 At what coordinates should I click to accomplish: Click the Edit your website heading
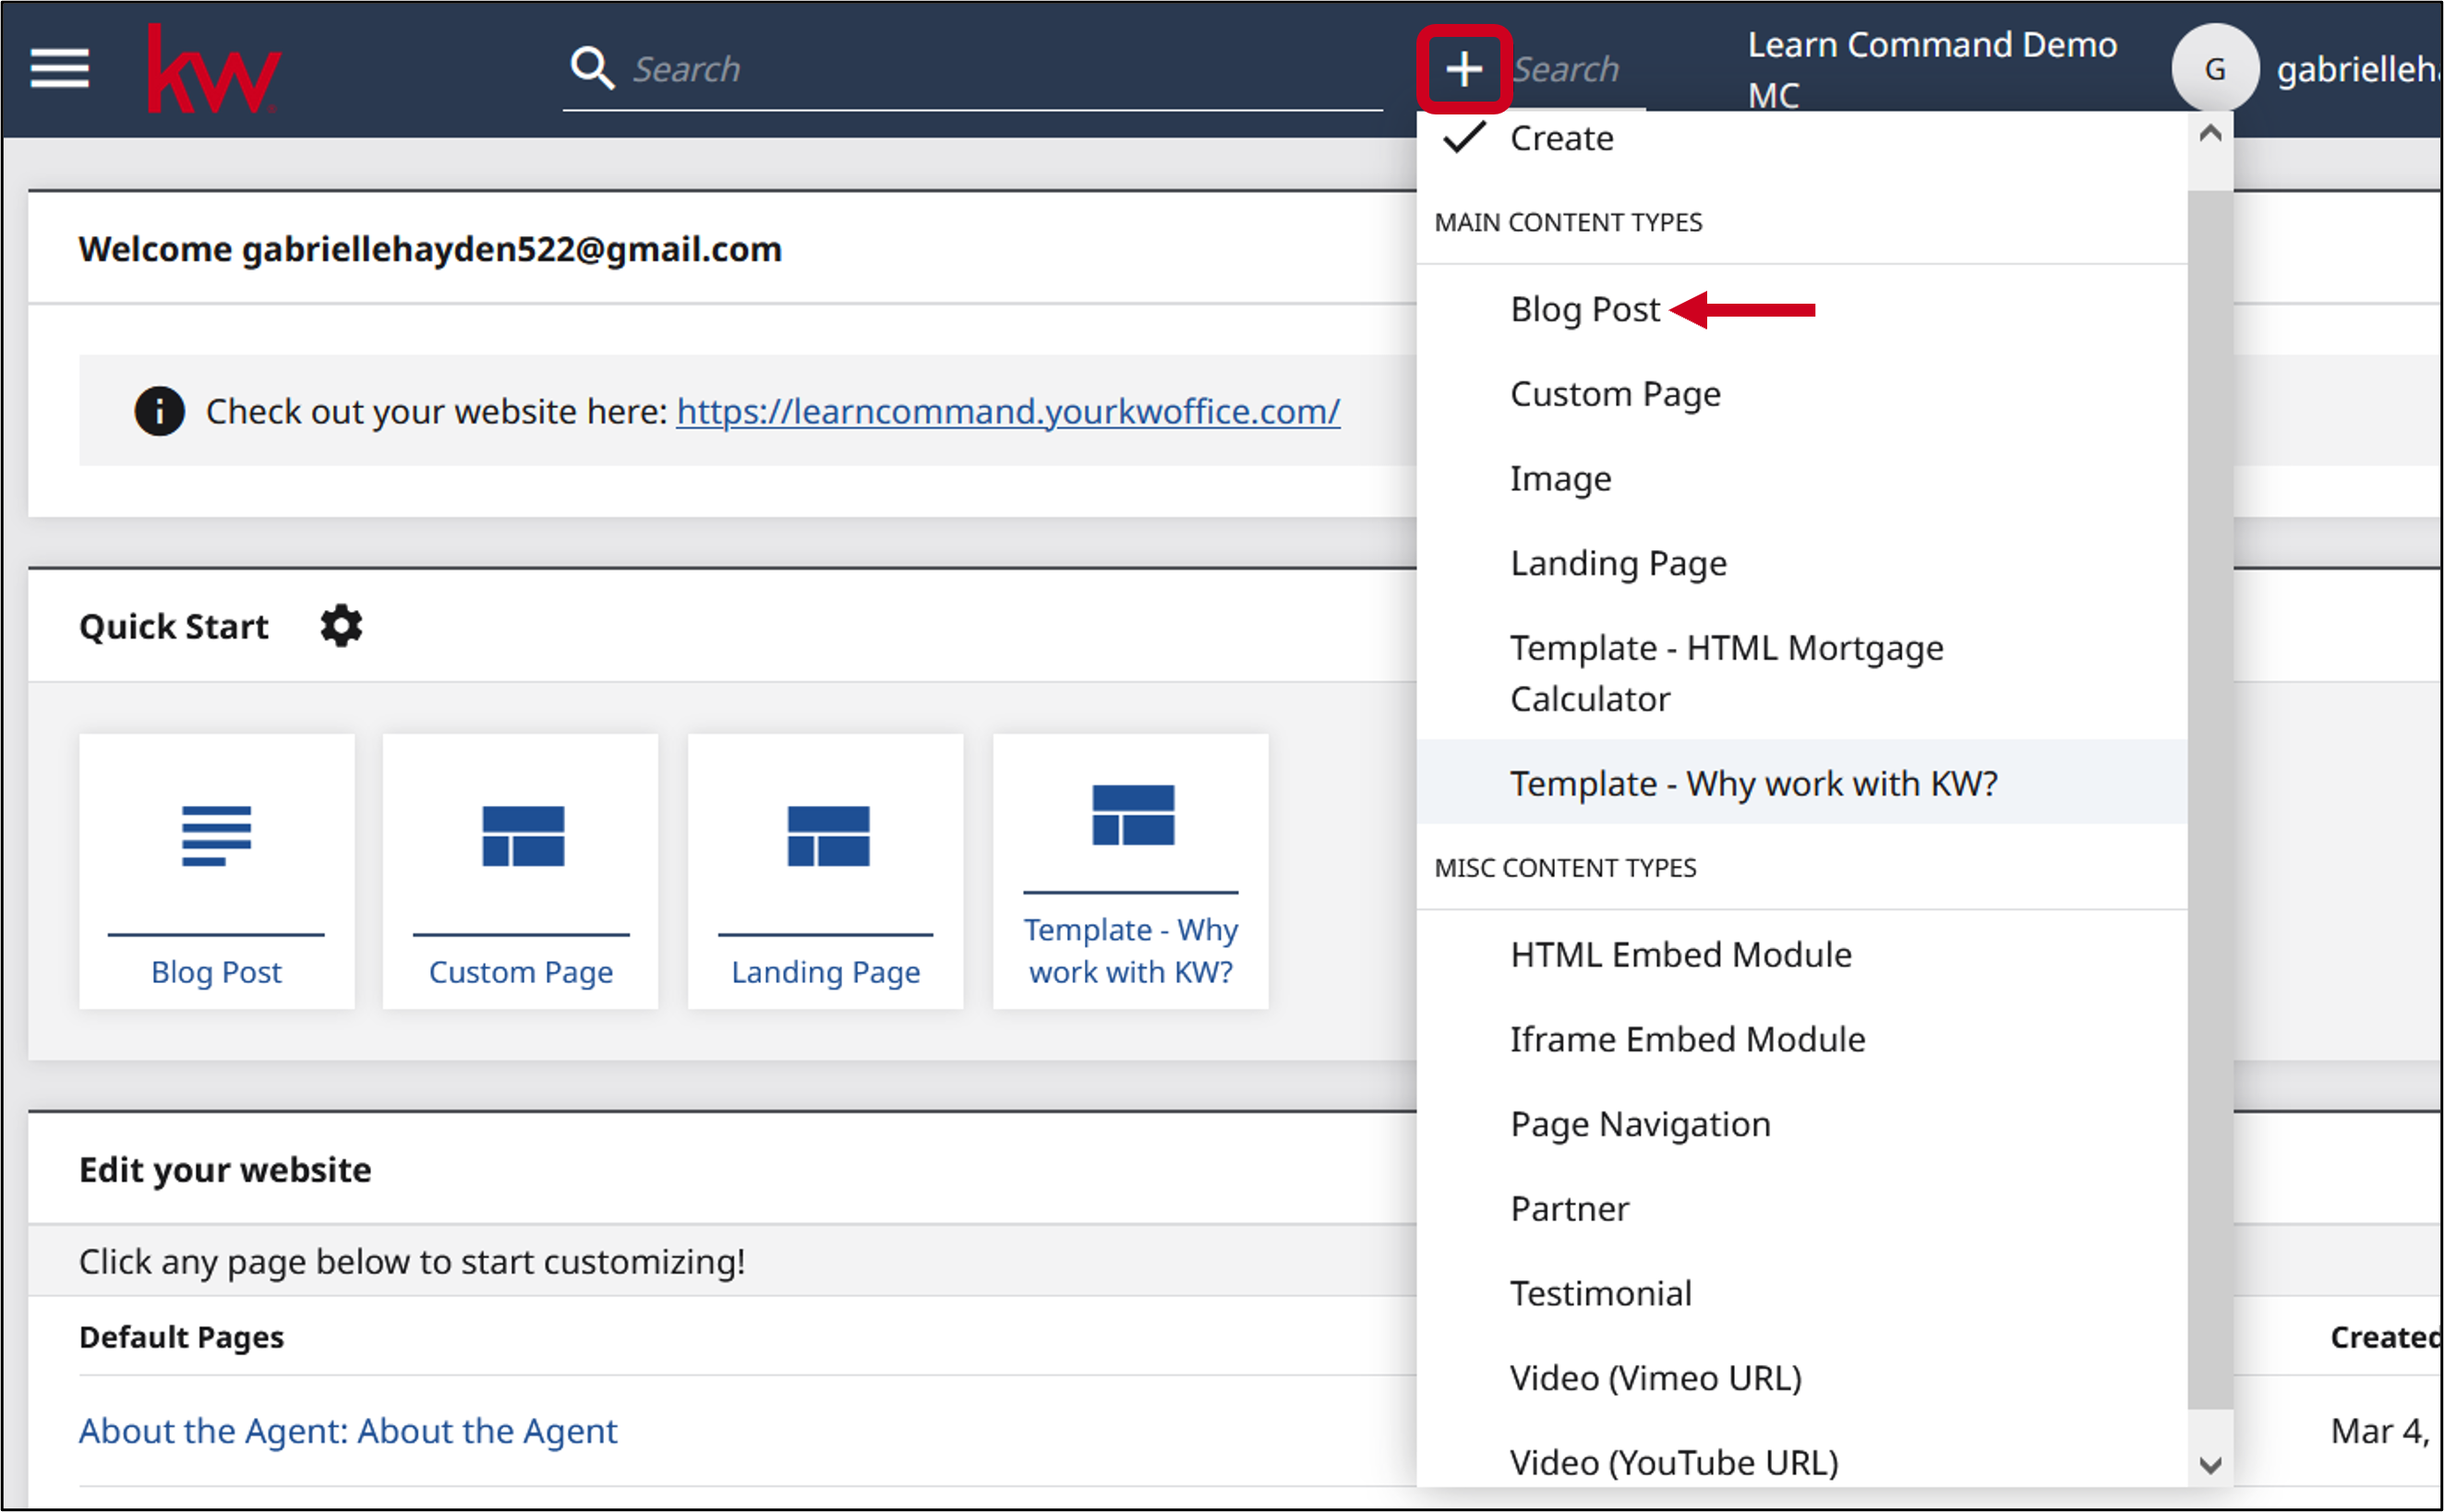pos(225,1170)
